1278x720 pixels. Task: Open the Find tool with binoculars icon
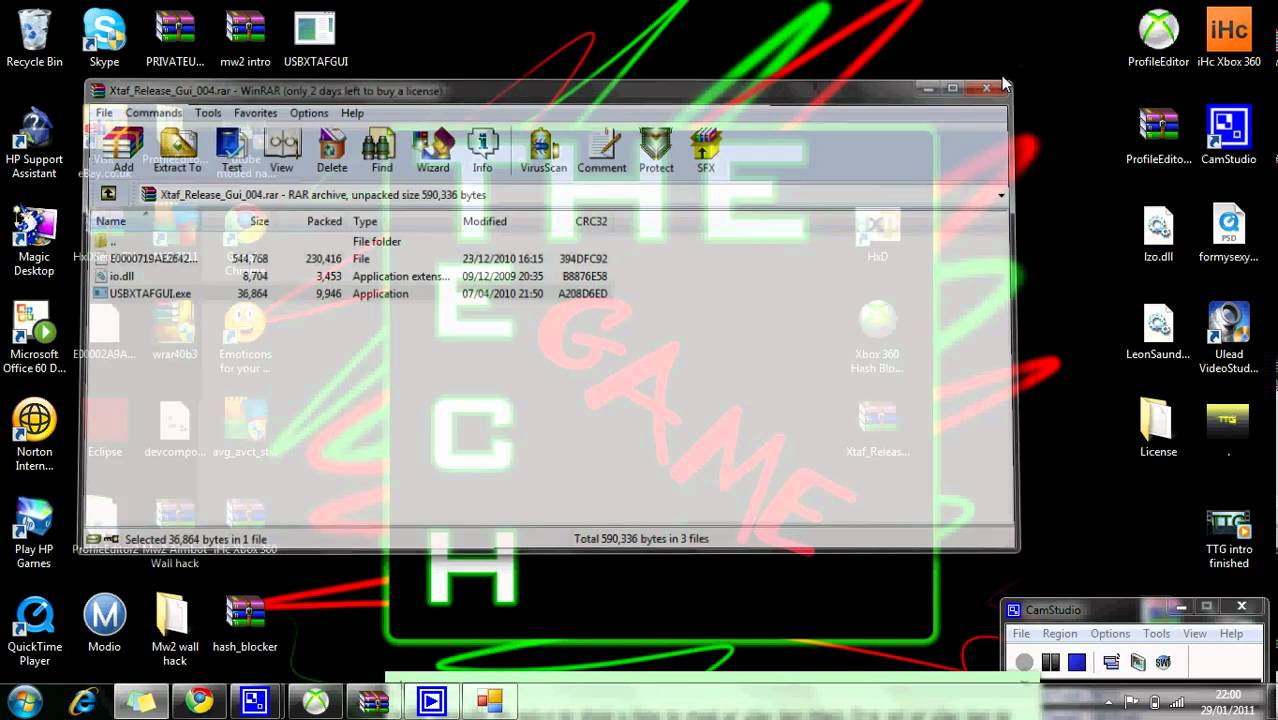pos(382,151)
